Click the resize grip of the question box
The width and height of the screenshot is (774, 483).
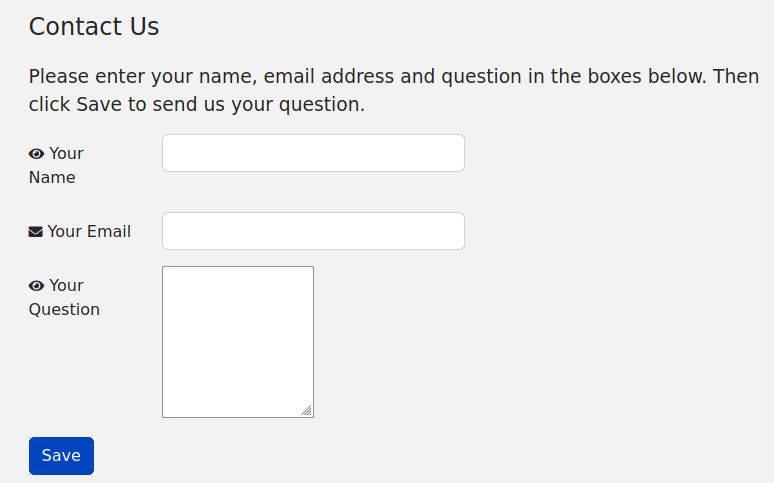(307, 410)
